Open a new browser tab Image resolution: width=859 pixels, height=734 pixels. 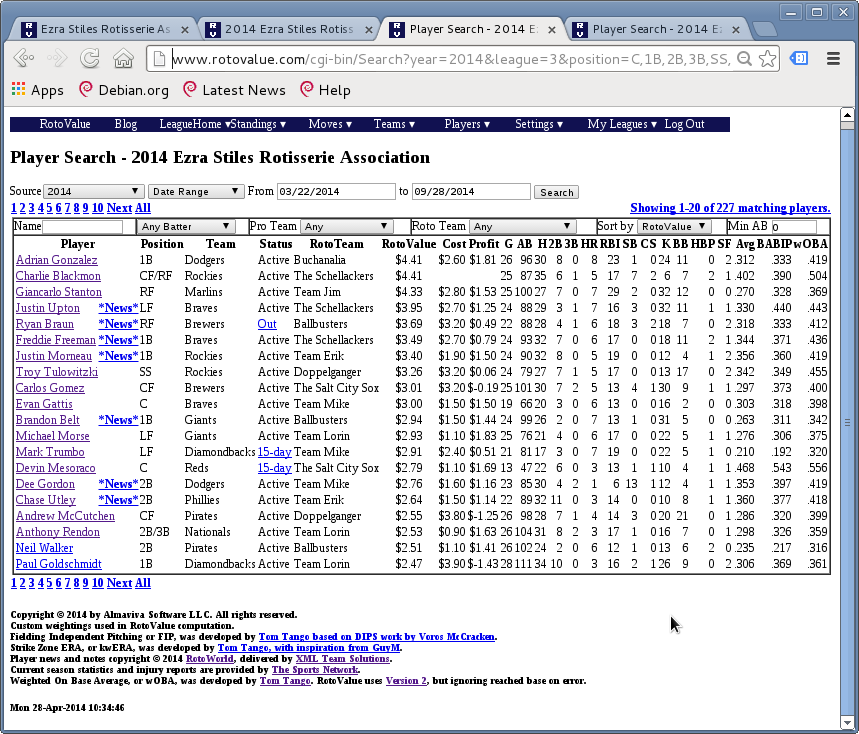coord(764,29)
